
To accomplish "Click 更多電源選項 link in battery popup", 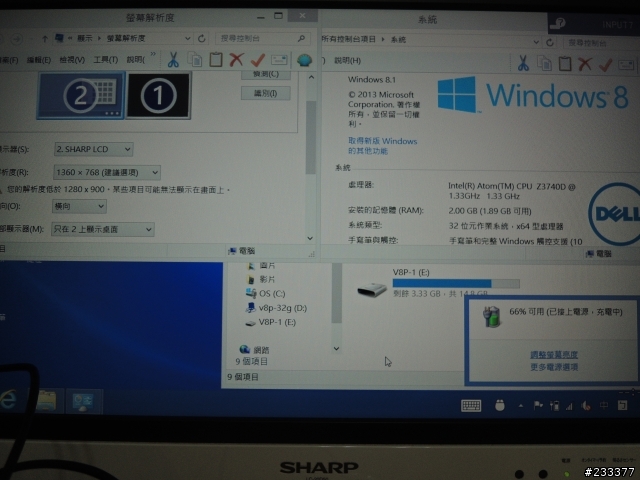I will [x=554, y=367].
